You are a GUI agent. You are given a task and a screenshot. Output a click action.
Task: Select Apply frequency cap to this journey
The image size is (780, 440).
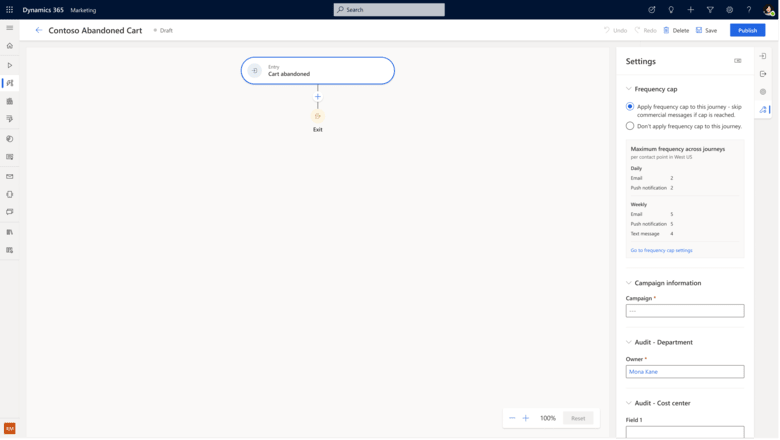pos(630,106)
